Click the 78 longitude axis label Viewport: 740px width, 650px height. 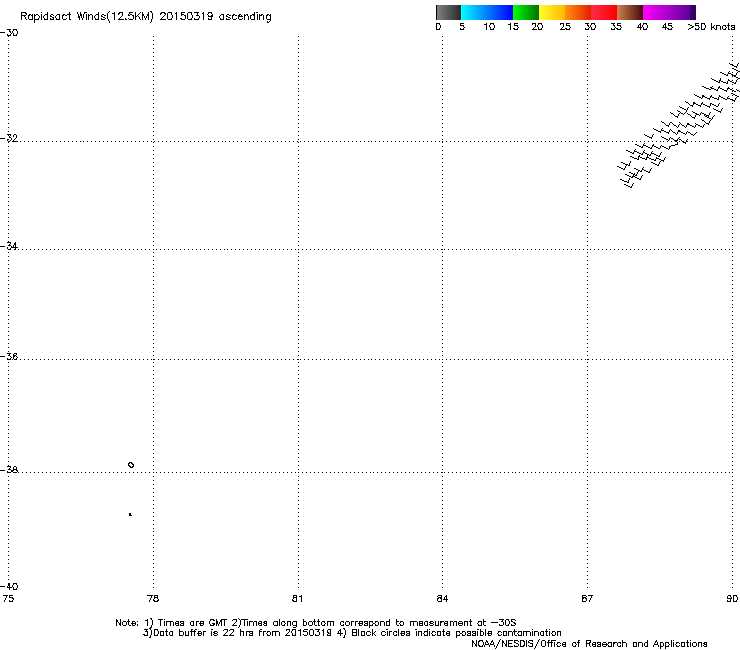[x=153, y=599]
